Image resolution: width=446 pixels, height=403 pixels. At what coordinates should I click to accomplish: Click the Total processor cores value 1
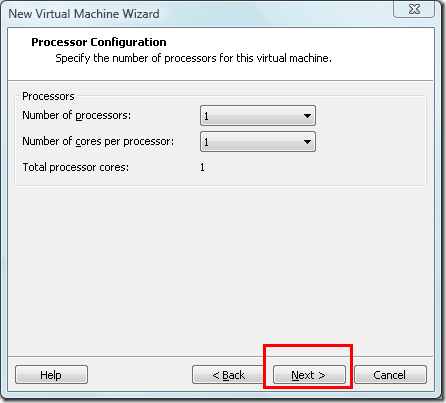click(202, 167)
